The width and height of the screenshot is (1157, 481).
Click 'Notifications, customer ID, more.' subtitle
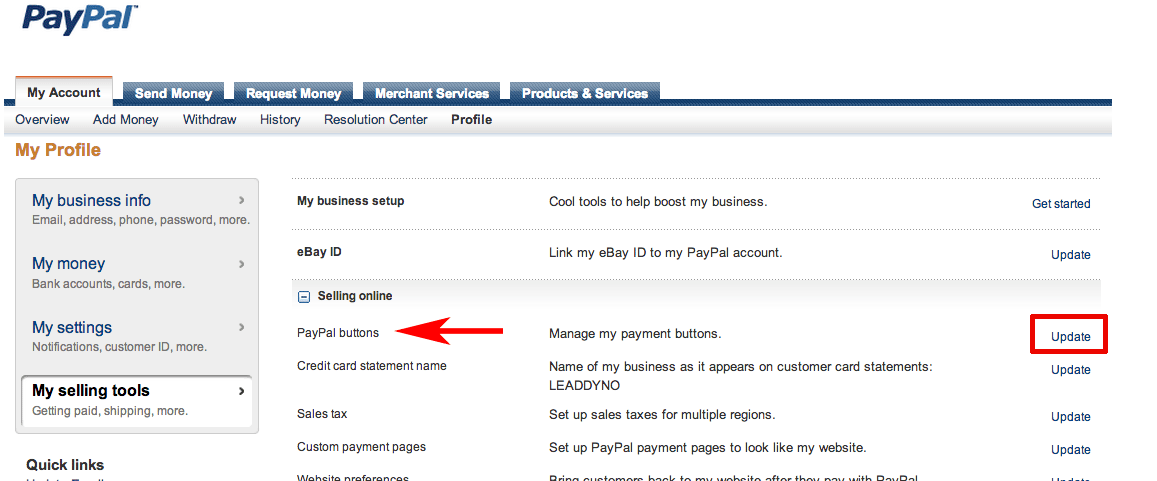[120, 347]
